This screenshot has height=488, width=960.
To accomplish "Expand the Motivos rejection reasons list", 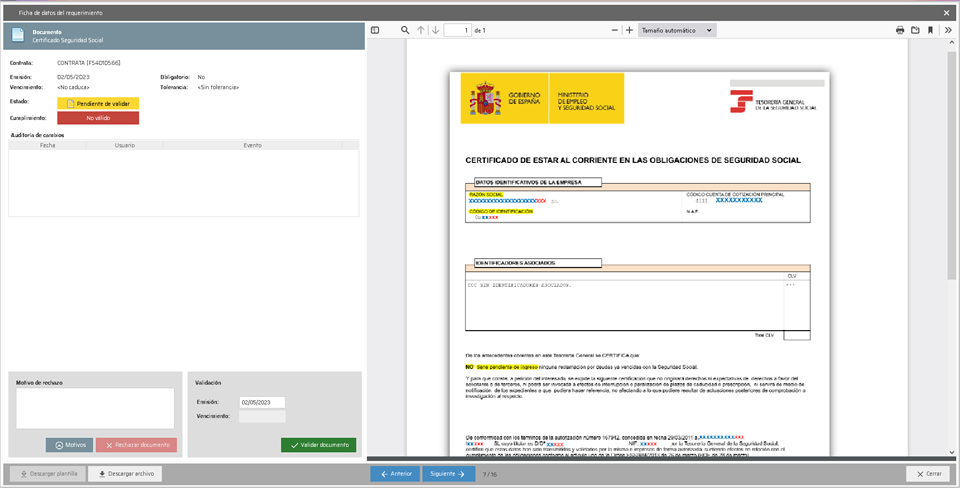I will (68, 445).
